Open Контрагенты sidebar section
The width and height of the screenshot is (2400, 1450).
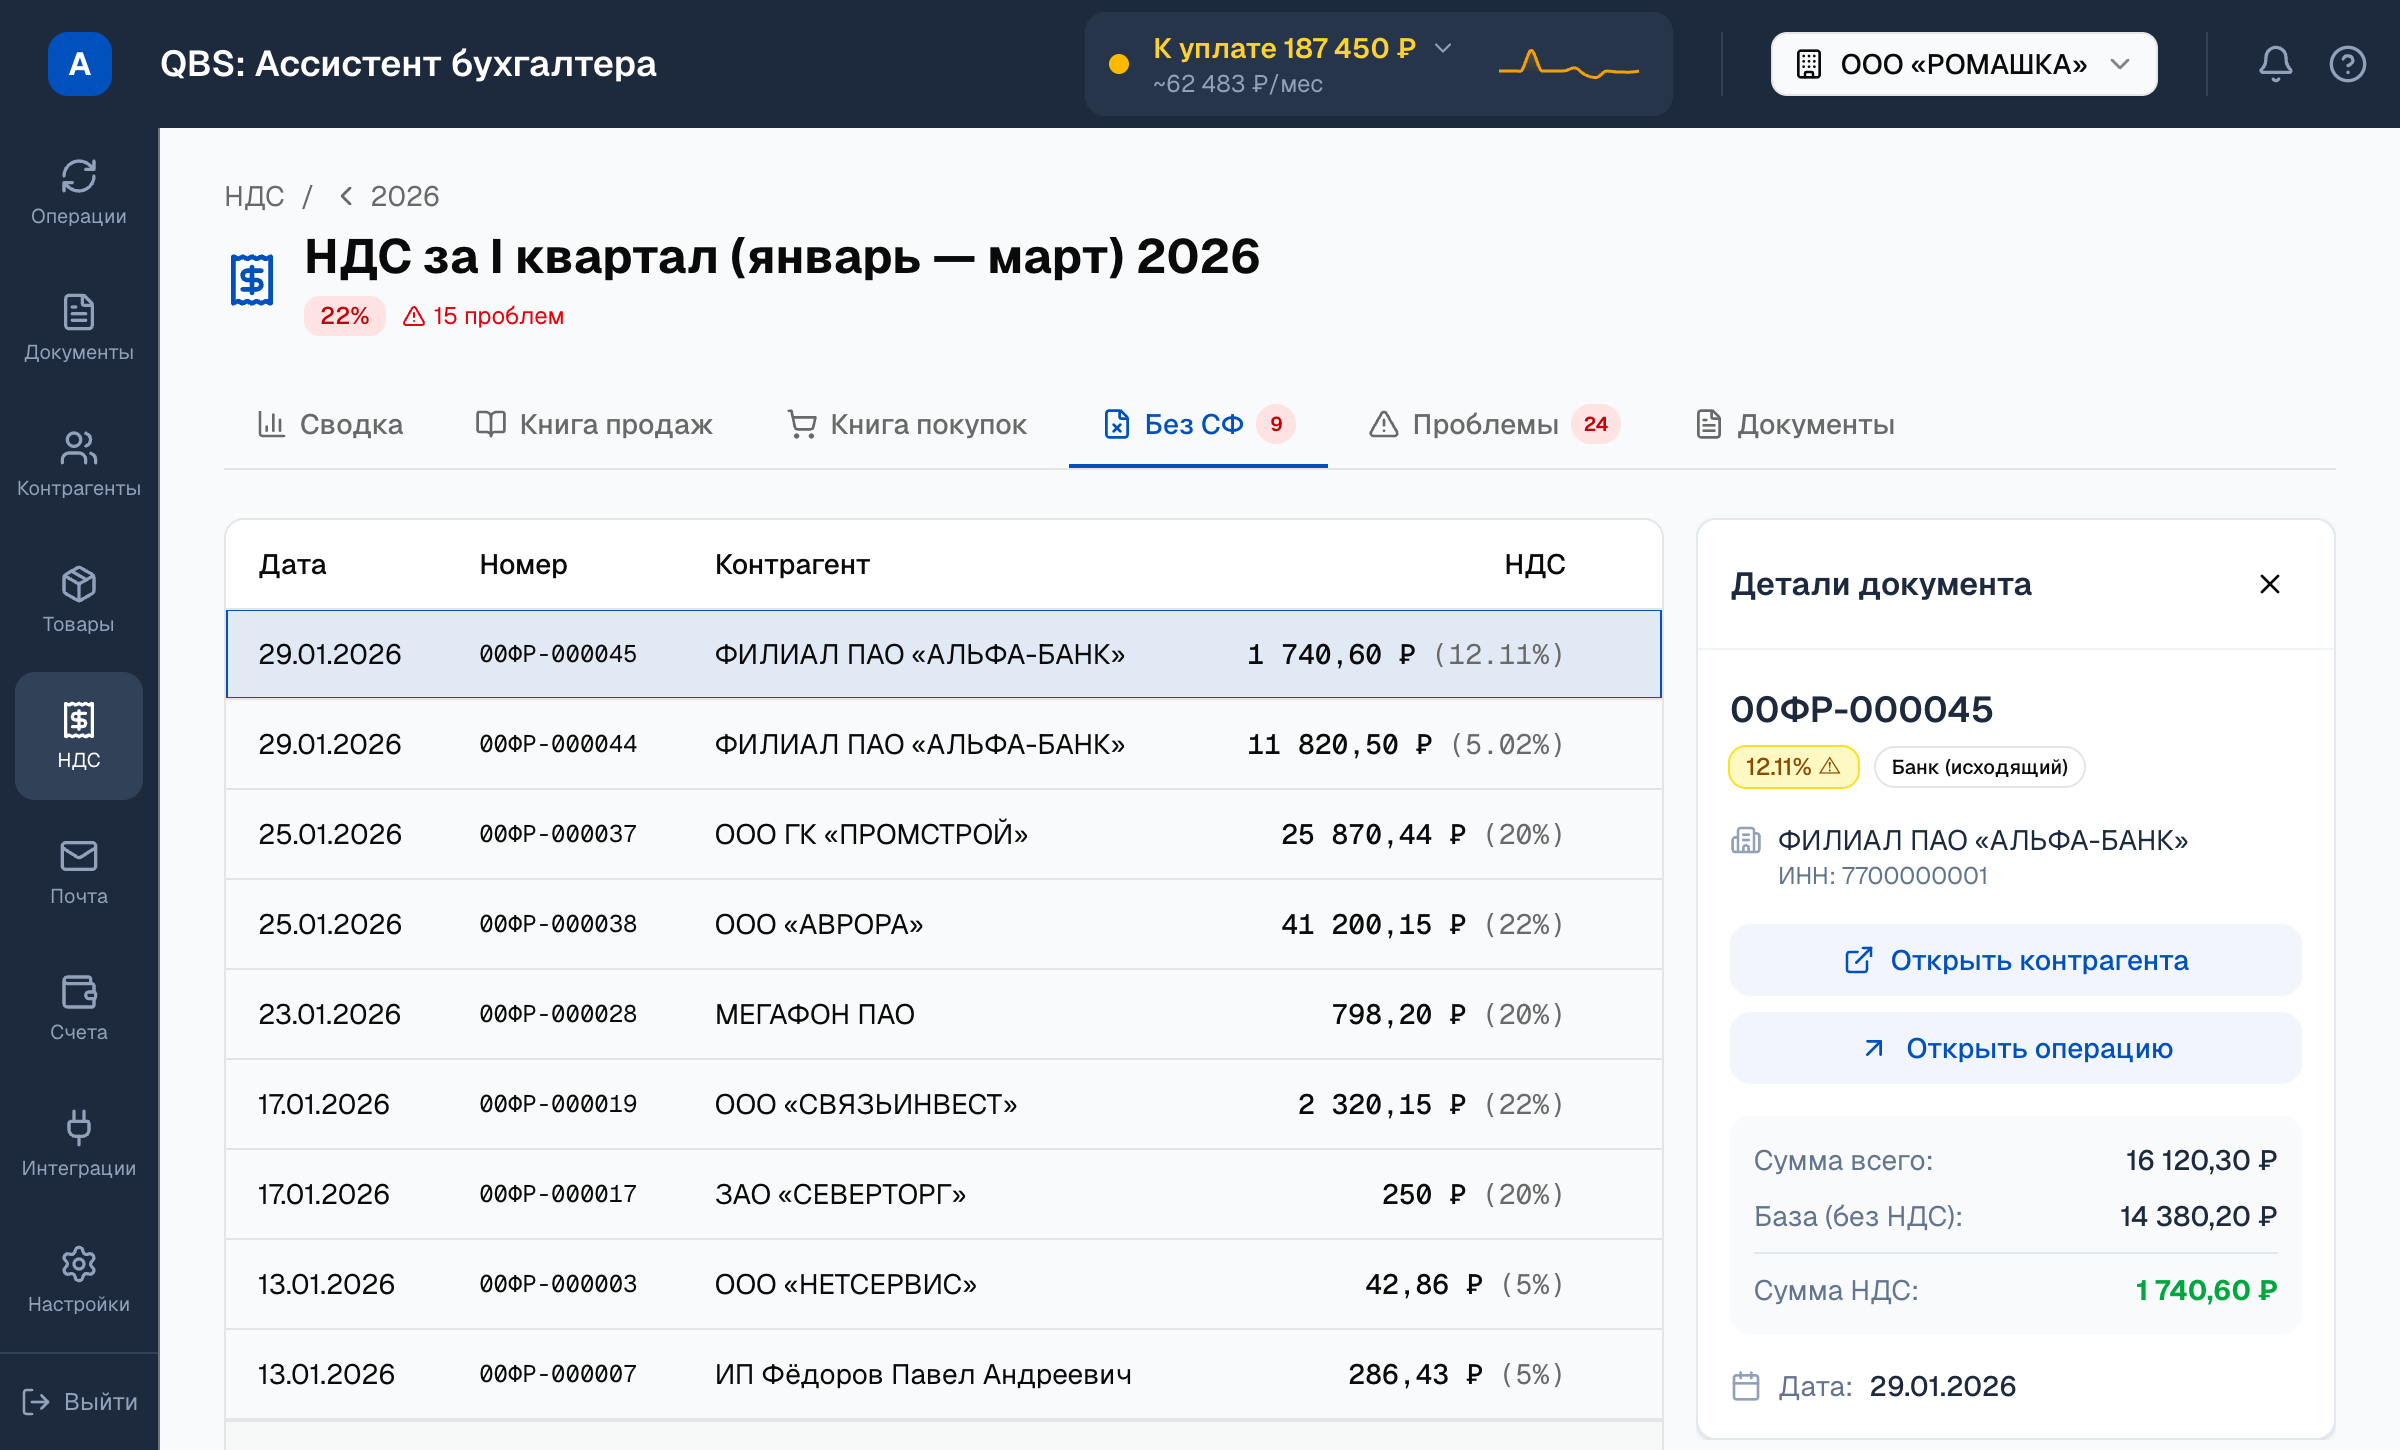coord(78,465)
